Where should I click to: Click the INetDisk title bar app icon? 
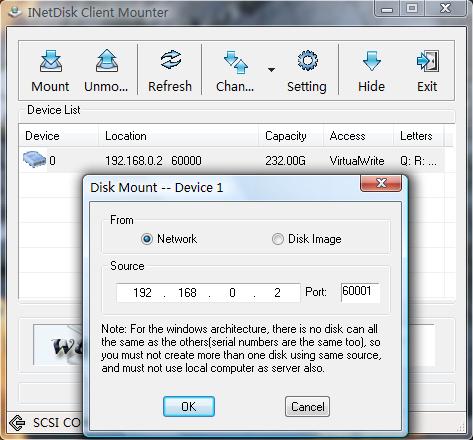[15, 12]
